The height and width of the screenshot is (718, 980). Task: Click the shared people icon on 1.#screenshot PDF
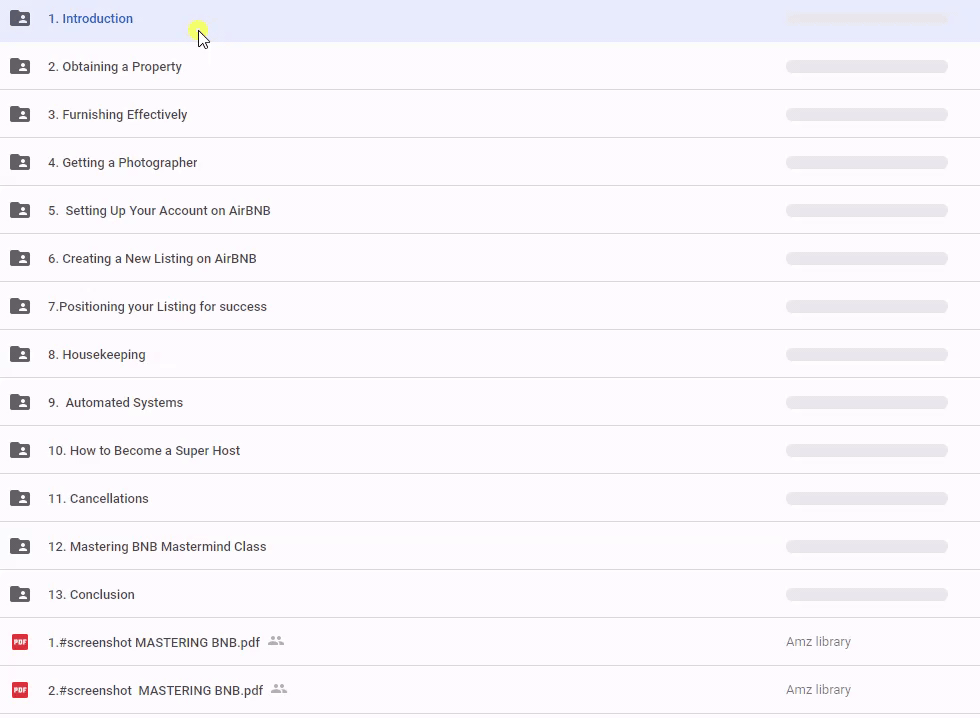(276, 641)
